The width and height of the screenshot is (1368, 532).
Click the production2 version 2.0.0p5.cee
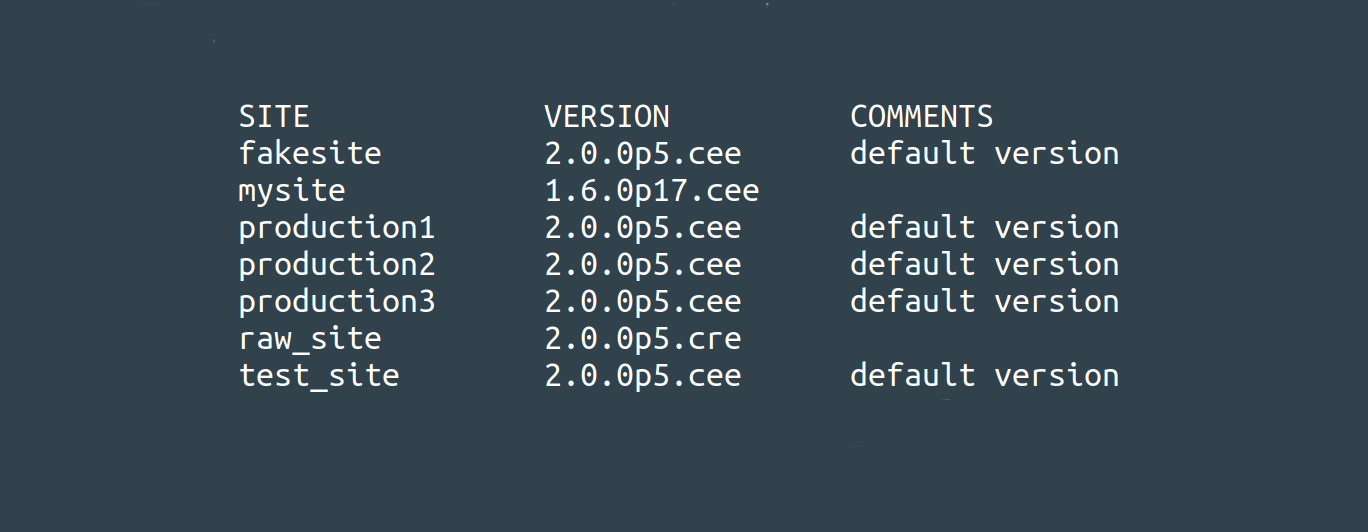(x=643, y=266)
